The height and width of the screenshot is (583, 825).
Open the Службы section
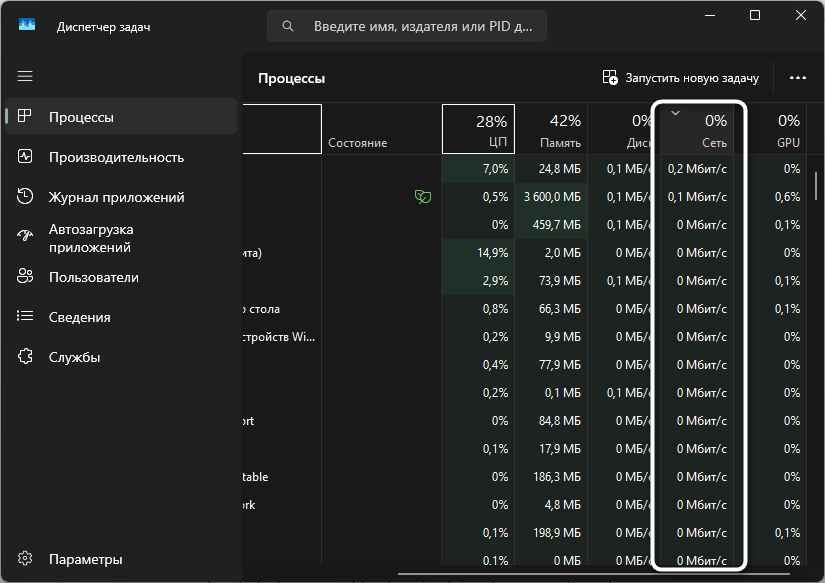click(121, 357)
